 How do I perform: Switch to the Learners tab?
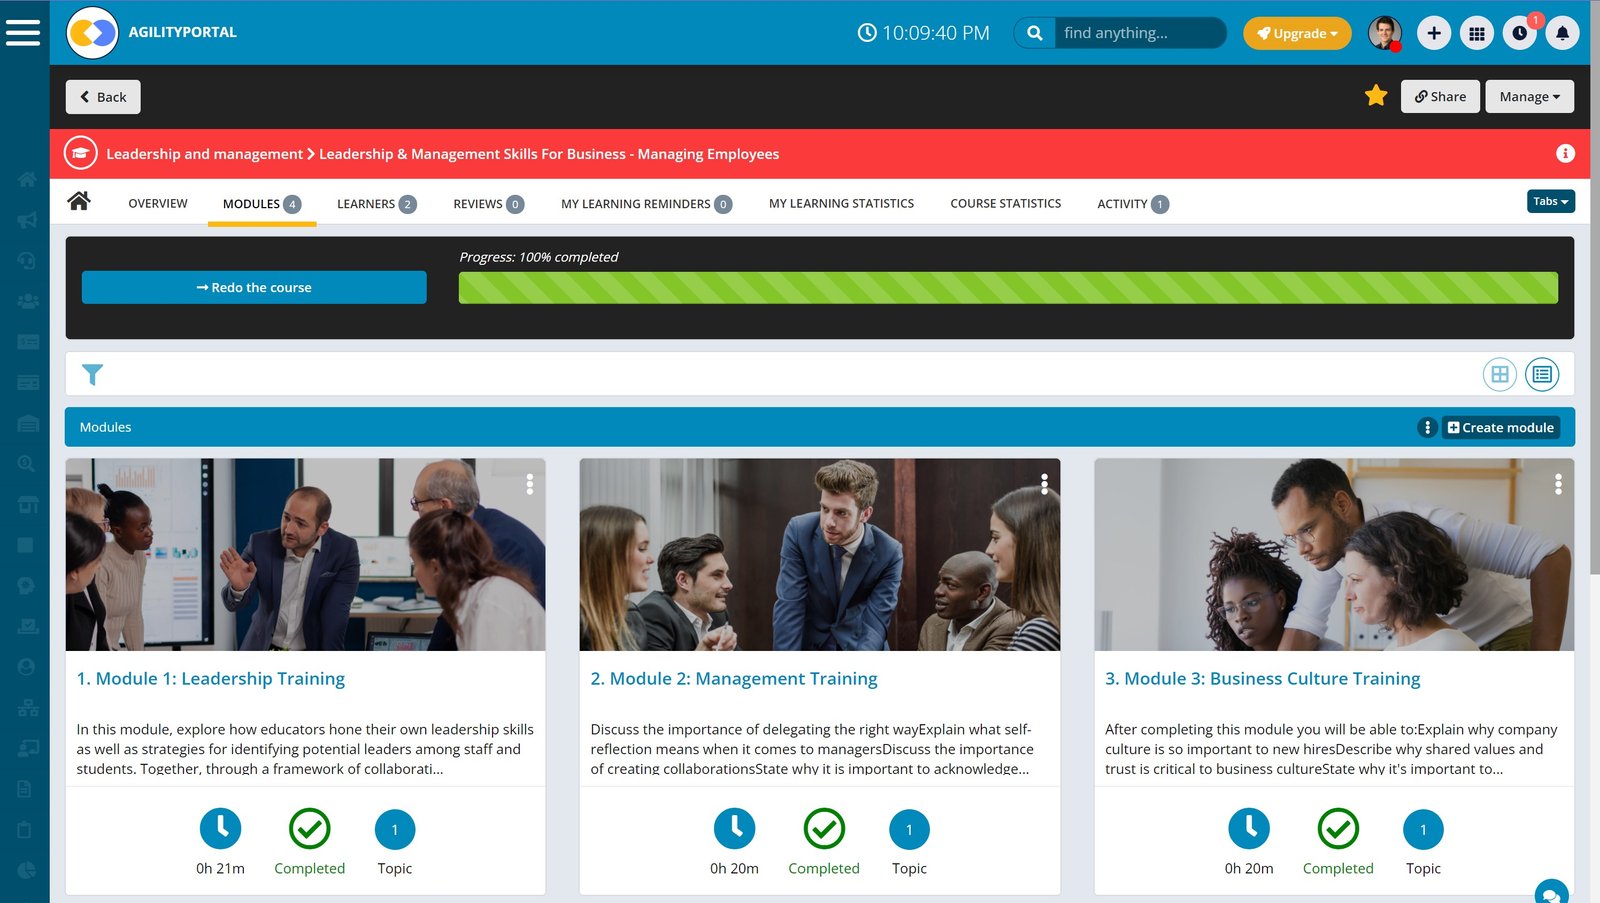click(375, 204)
